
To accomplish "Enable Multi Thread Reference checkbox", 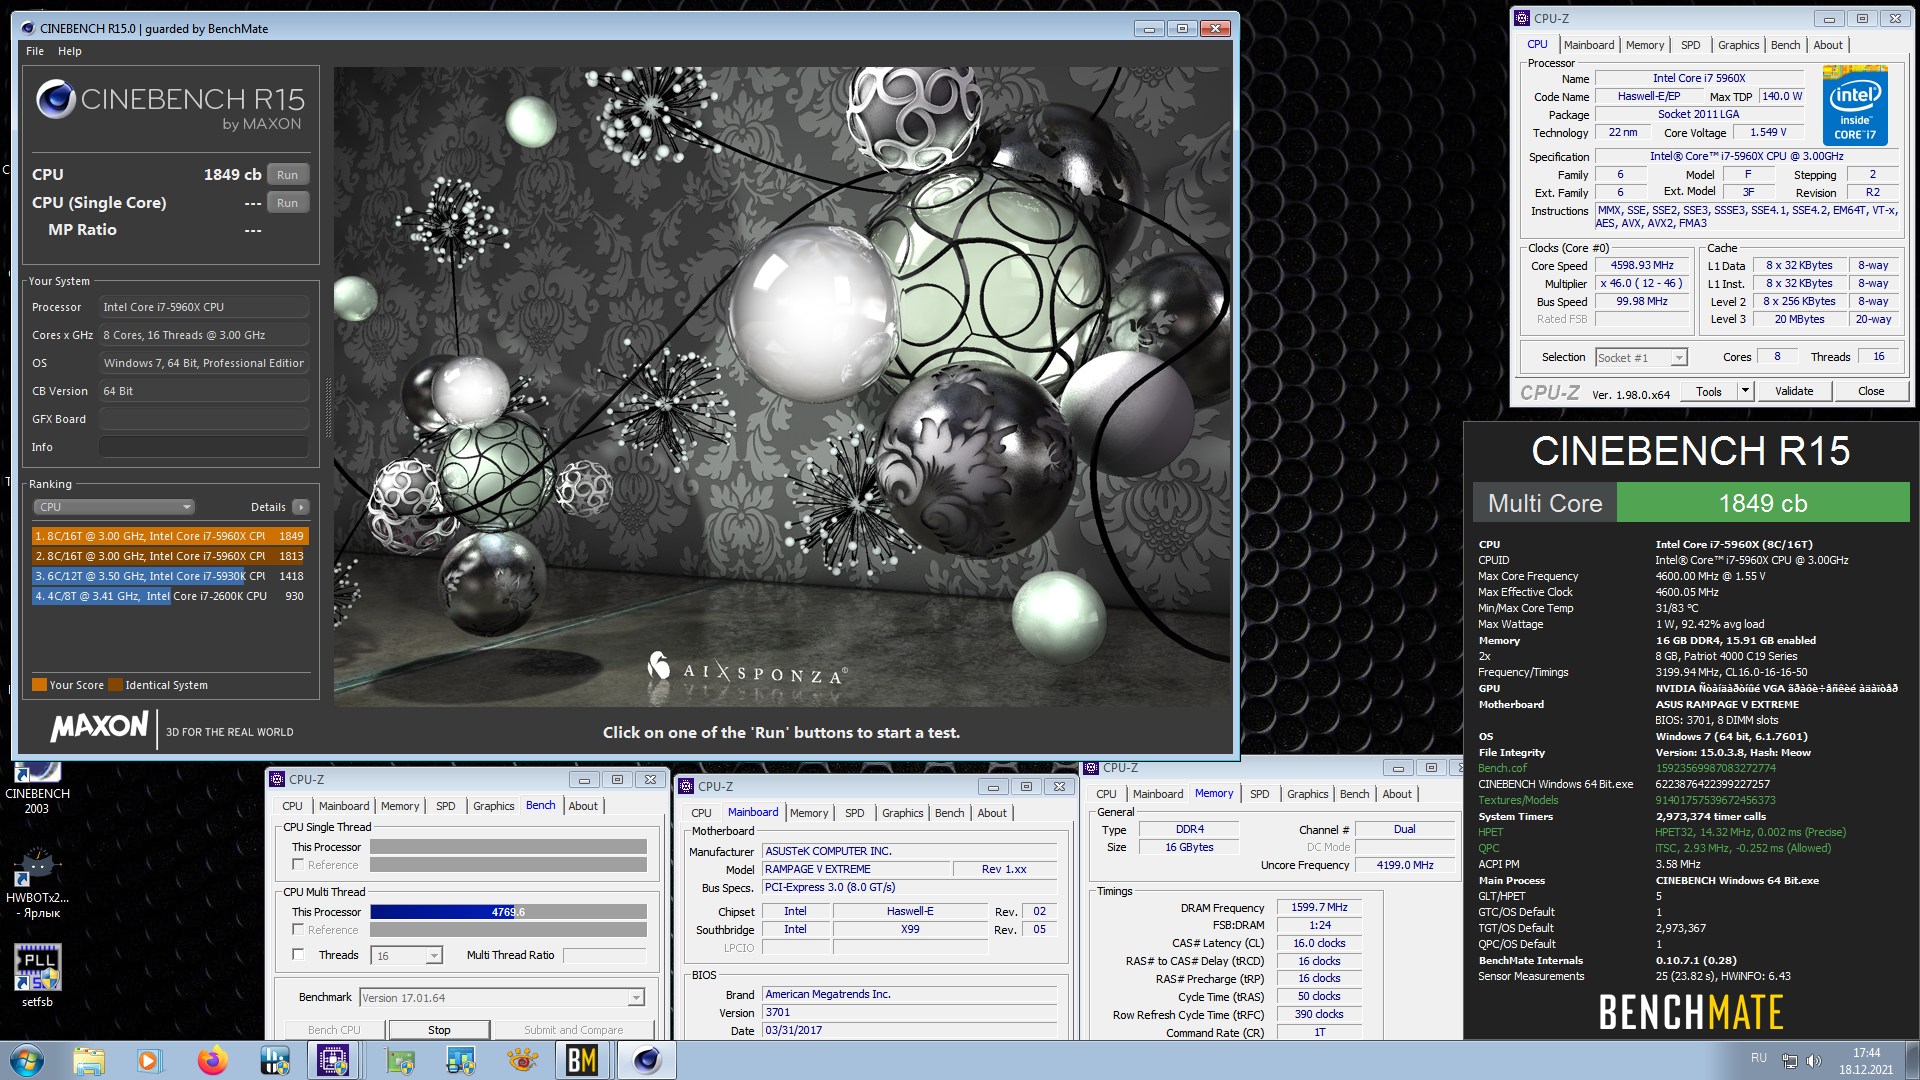I will click(x=298, y=930).
